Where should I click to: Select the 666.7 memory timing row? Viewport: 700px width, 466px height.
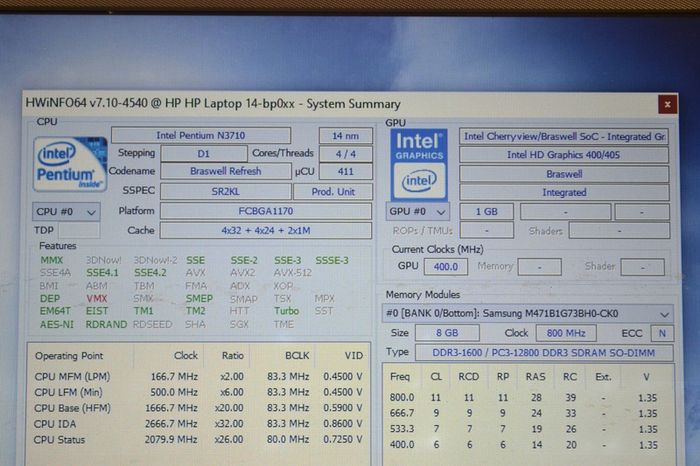click(x=524, y=413)
